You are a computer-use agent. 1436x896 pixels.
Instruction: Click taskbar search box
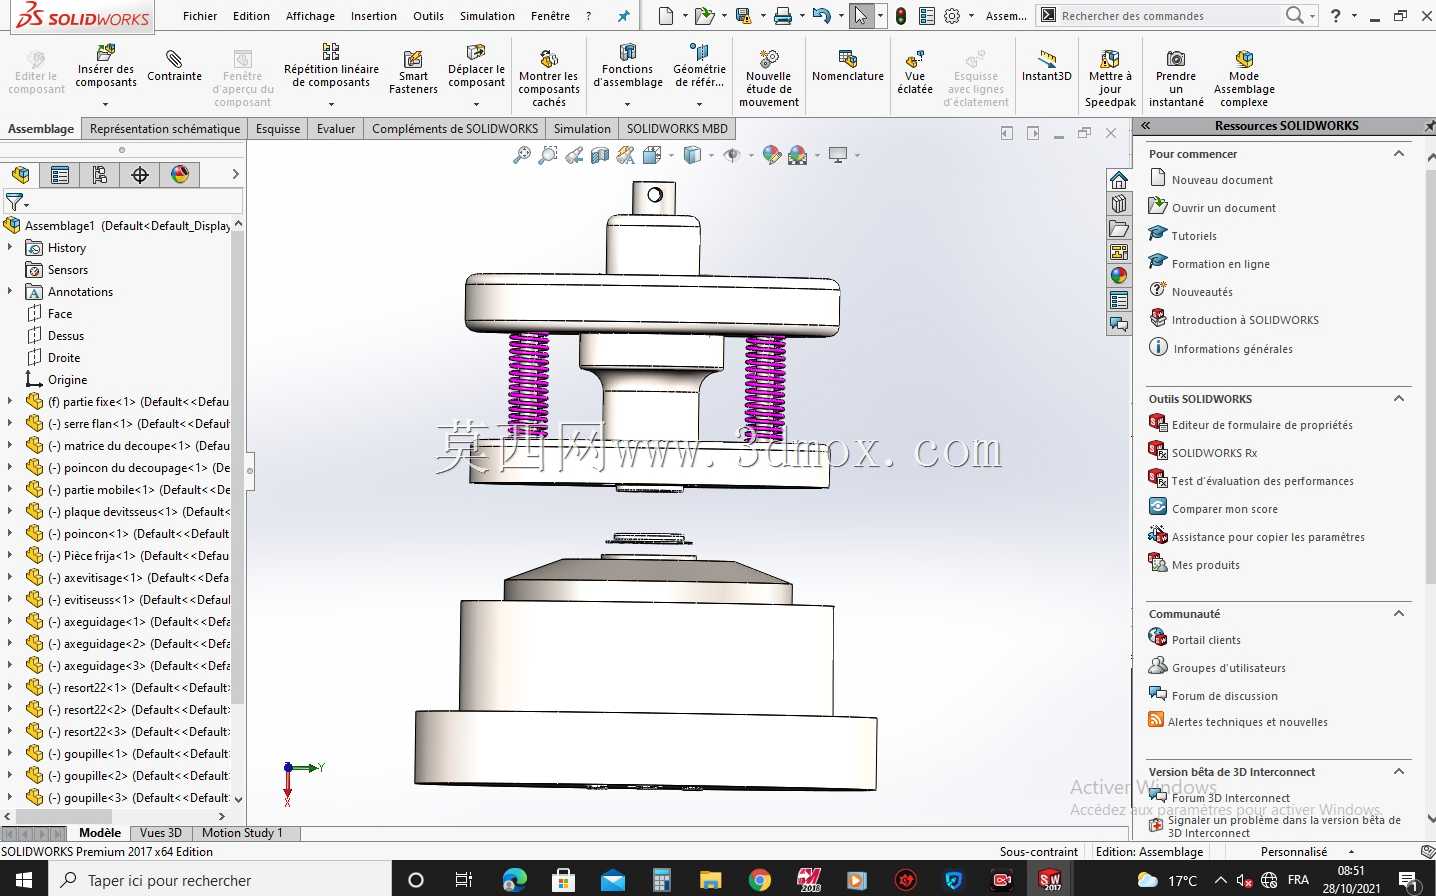[218, 880]
